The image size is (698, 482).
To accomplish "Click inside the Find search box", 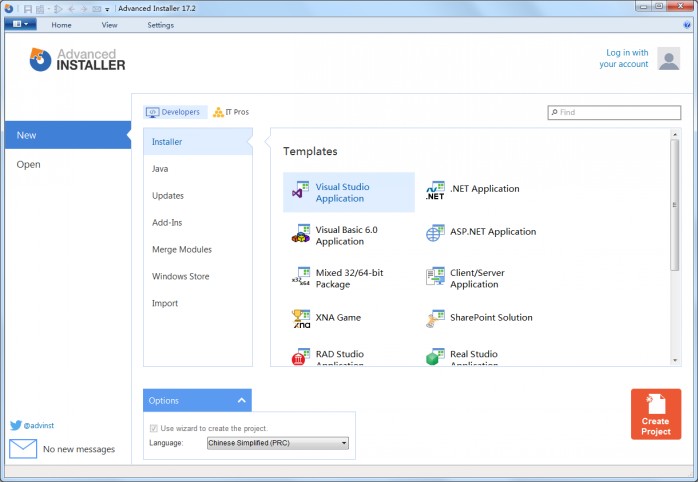I will tap(614, 113).
